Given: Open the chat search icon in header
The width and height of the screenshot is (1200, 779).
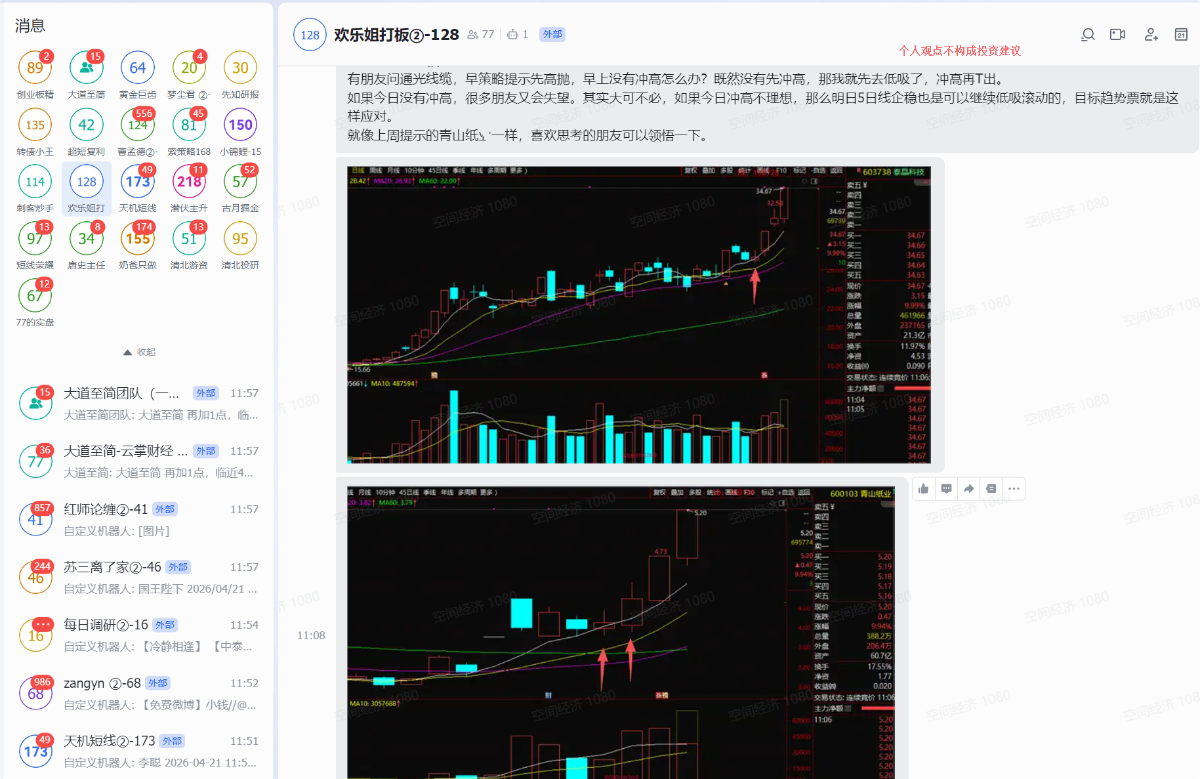Looking at the screenshot, I should (x=1088, y=35).
